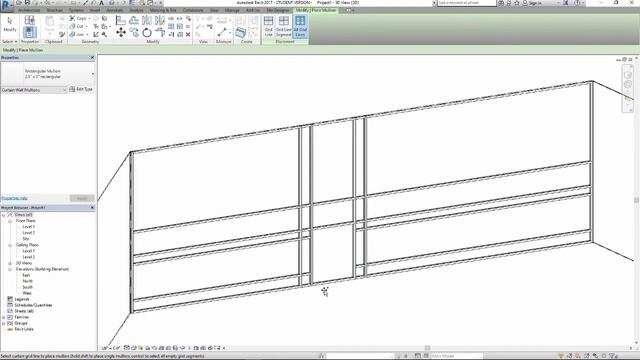Open the Type Properties icon
640x360 pixels.
coord(30,20)
